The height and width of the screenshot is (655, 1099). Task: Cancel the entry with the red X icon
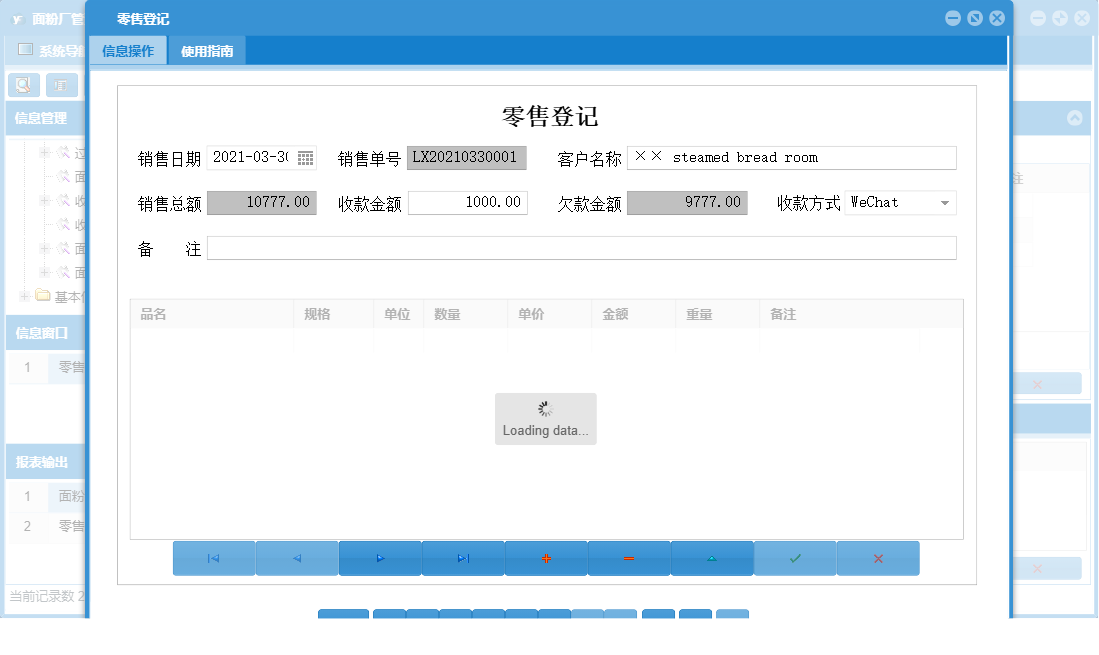[x=877, y=558]
